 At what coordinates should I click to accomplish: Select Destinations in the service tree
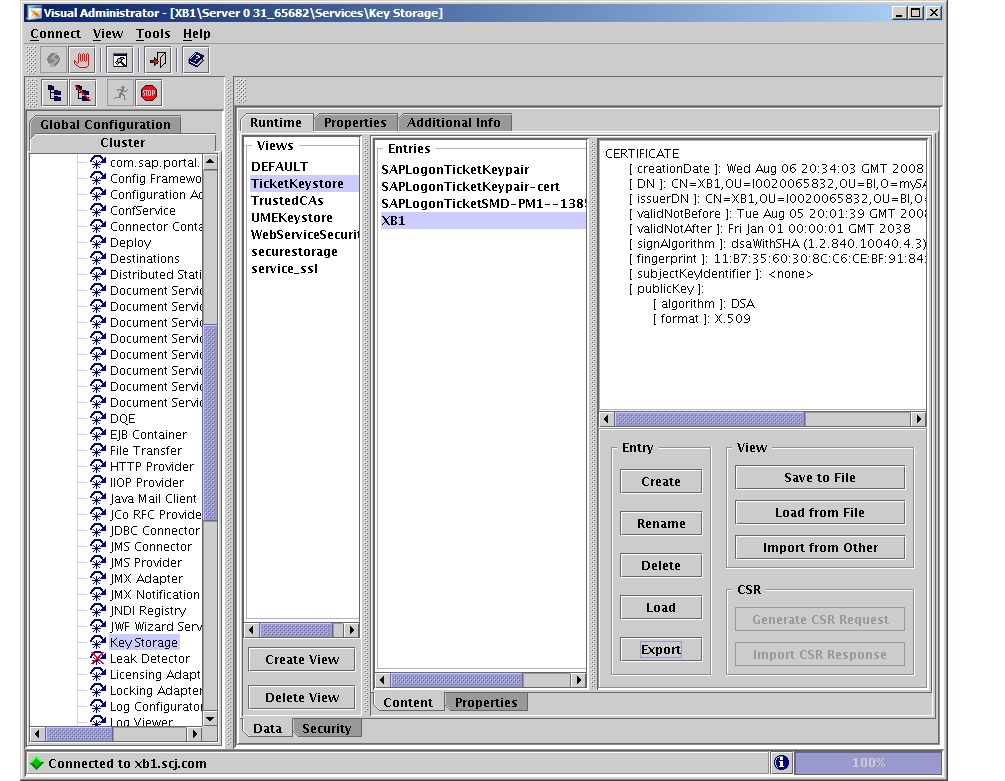click(145, 258)
